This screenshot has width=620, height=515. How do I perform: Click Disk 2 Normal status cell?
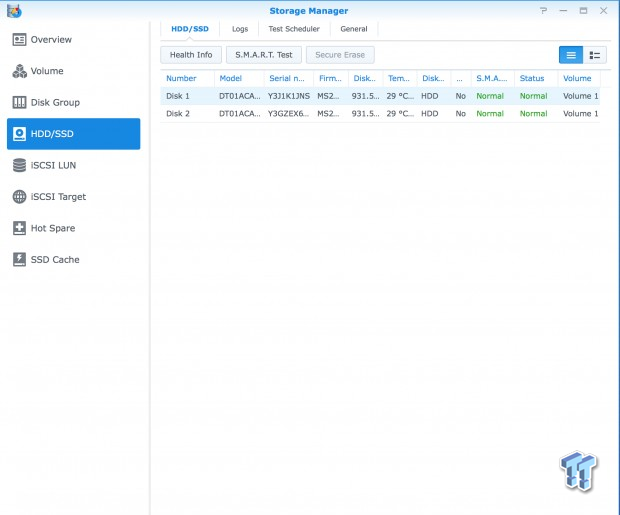point(533,114)
